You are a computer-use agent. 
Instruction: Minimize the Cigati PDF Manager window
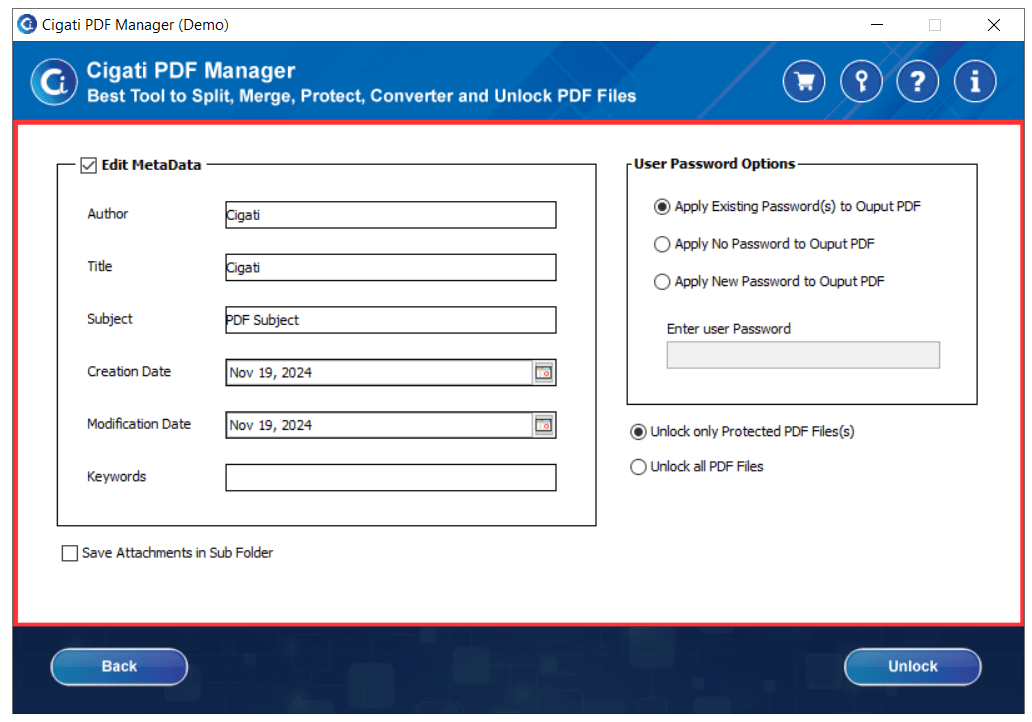point(877,25)
